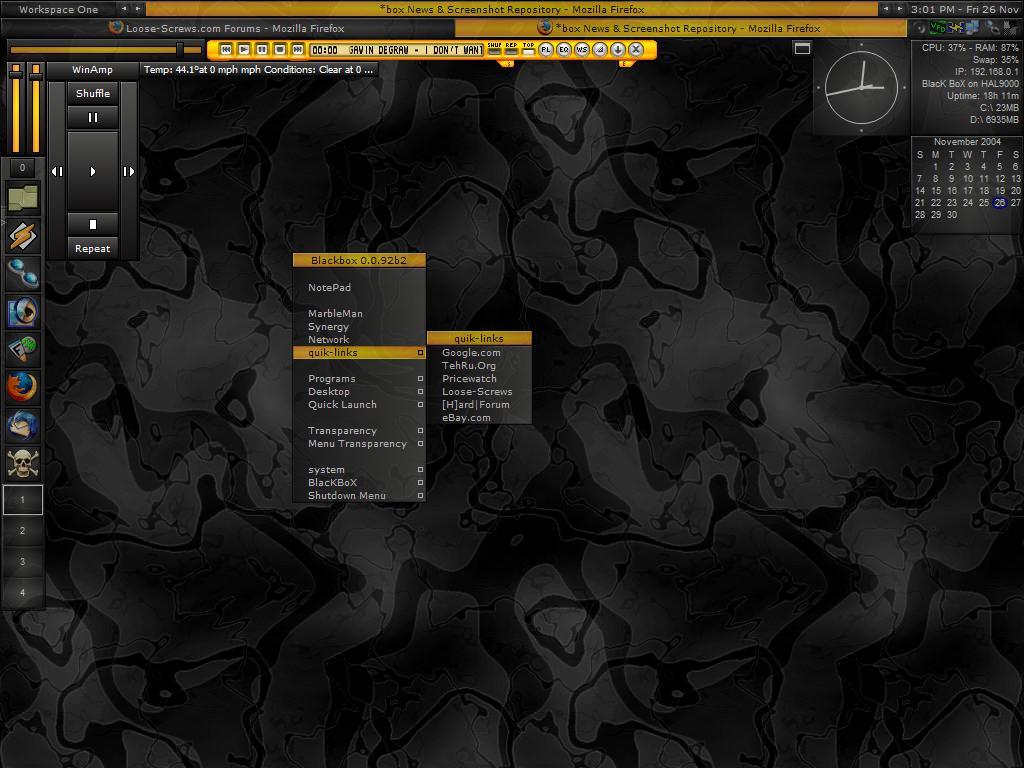
Task: Switch to the *box News taskbar window
Action: point(680,28)
